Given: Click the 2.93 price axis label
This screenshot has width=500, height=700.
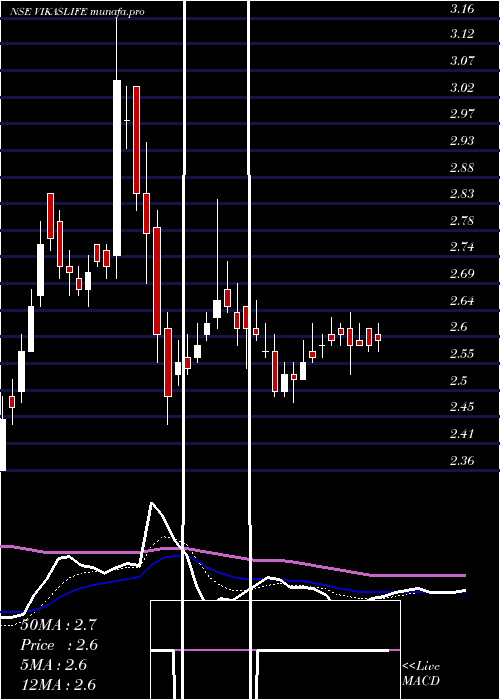Looking at the screenshot, I should pos(462,141).
